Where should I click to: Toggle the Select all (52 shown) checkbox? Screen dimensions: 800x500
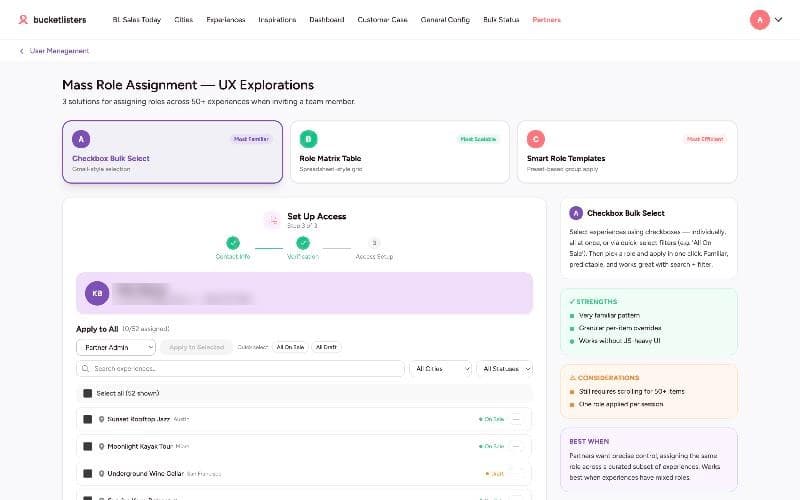point(88,393)
